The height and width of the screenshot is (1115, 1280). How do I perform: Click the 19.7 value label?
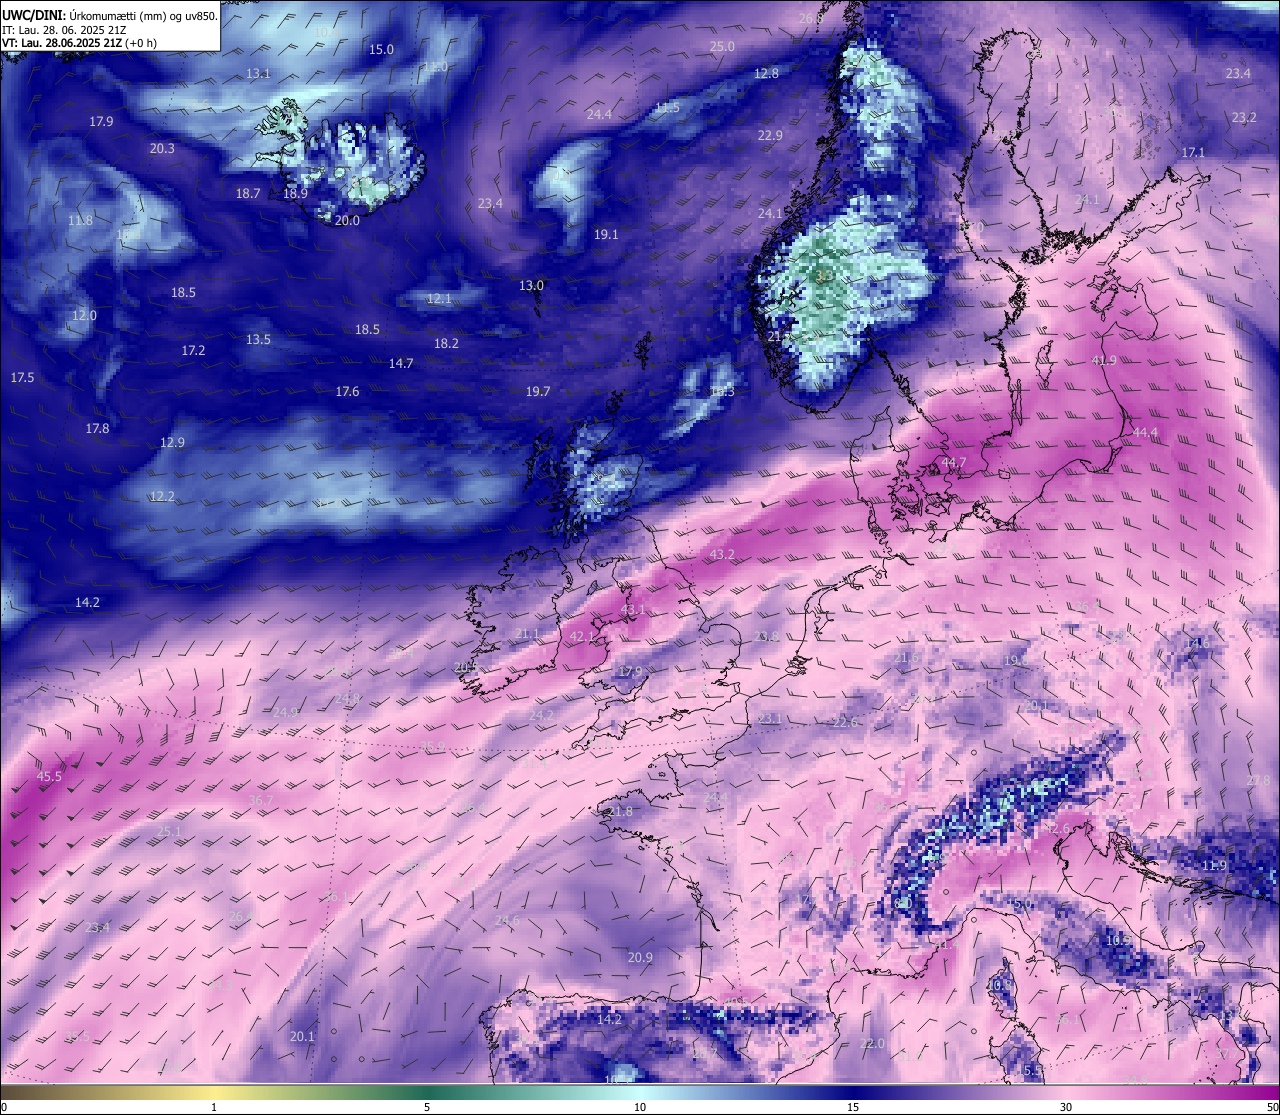[x=538, y=391]
